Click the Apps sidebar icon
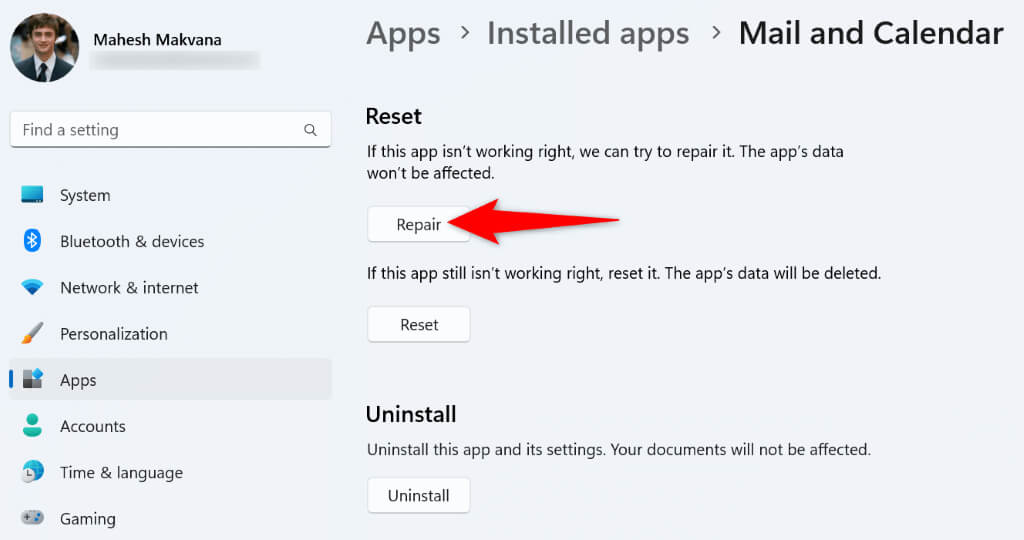Viewport: 1024px width, 540px height. (x=32, y=380)
